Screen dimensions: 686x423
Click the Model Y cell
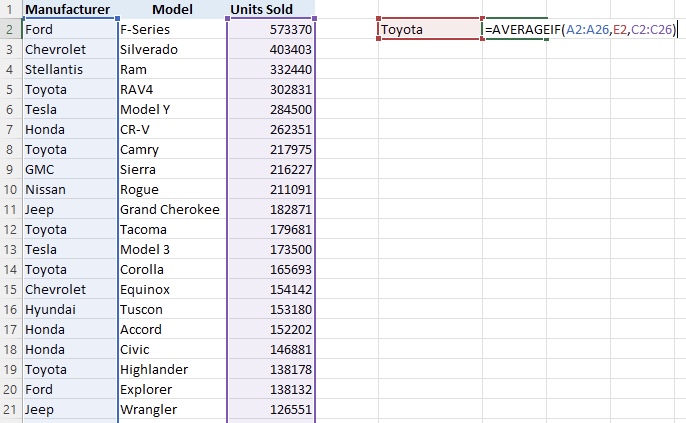click(172, 109)
